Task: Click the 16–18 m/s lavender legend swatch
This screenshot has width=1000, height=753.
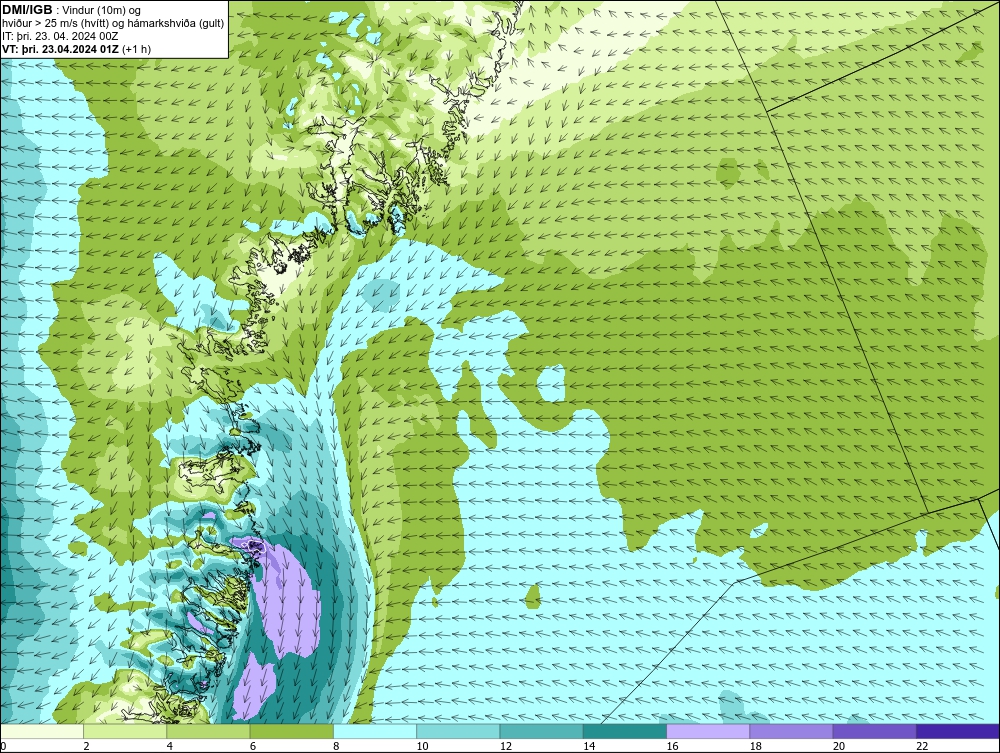Action: [x=708, y=731]
